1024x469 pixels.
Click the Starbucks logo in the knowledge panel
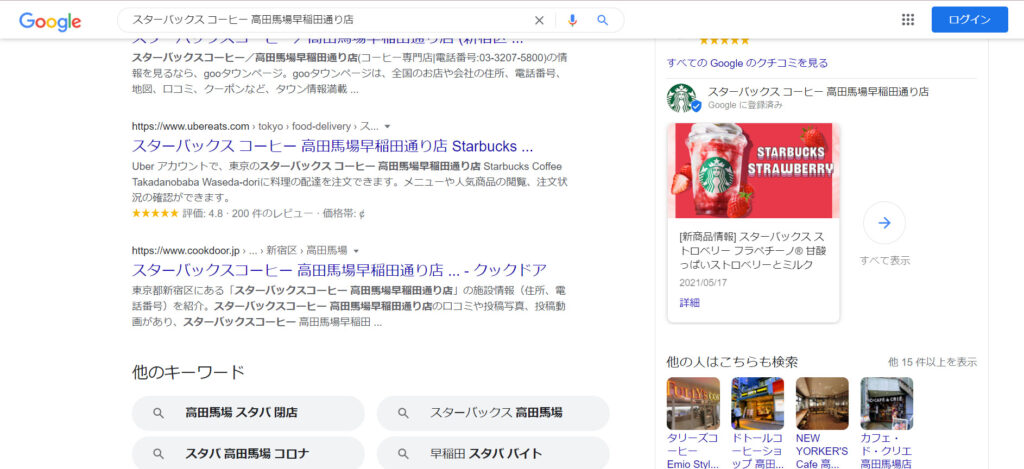click(x=683, y=98)
